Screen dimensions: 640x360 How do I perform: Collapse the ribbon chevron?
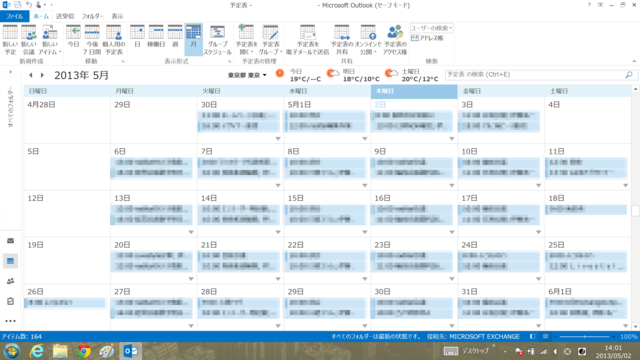(634, 61)
